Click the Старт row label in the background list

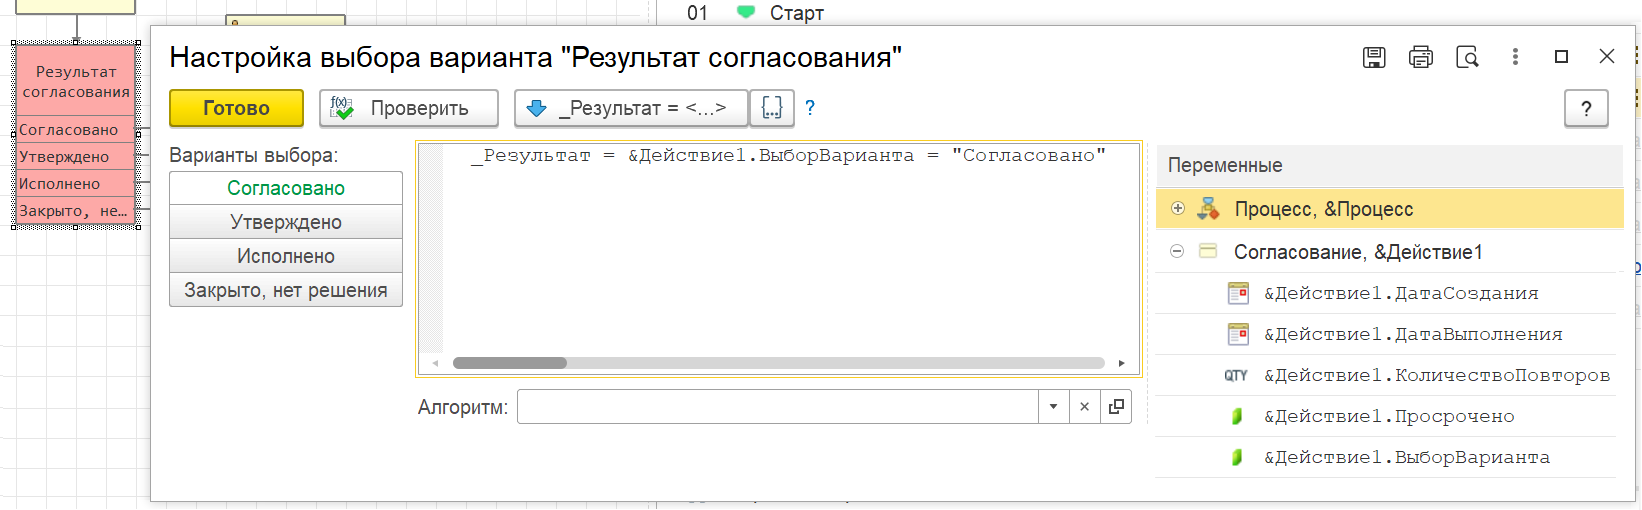click(x=797, y=13)
